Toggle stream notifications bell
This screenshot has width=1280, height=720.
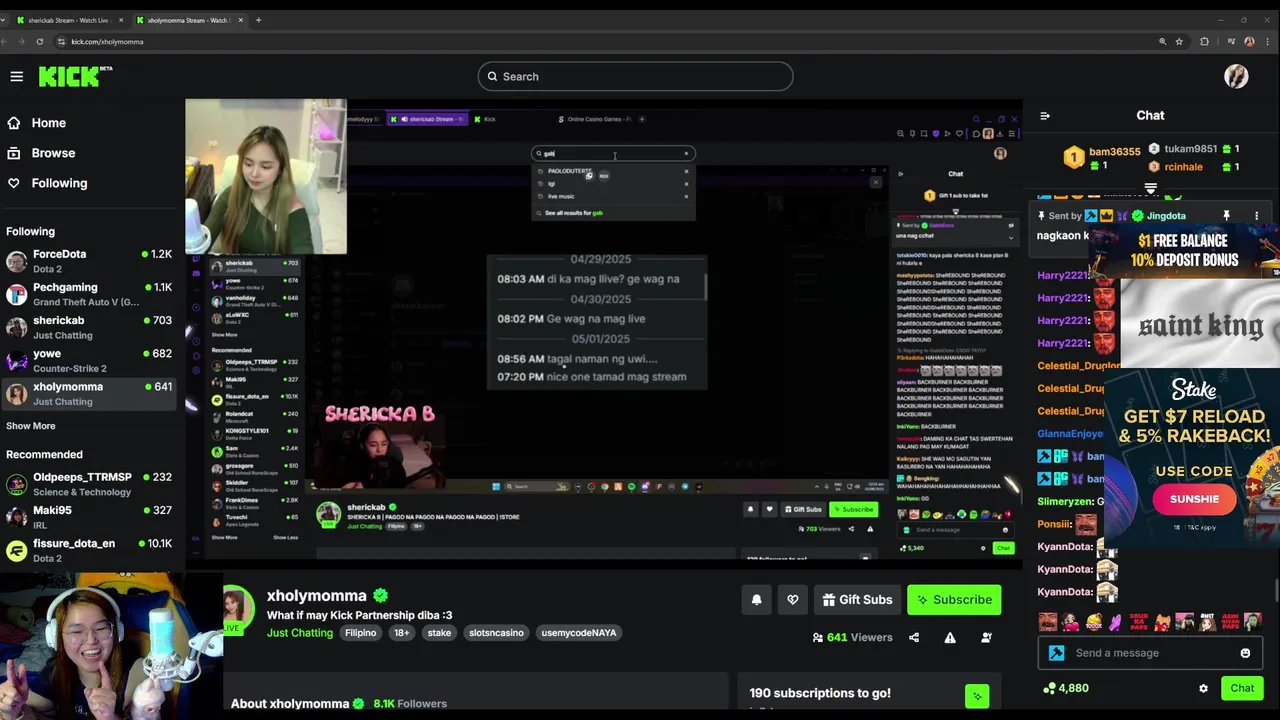pos(756,600)
